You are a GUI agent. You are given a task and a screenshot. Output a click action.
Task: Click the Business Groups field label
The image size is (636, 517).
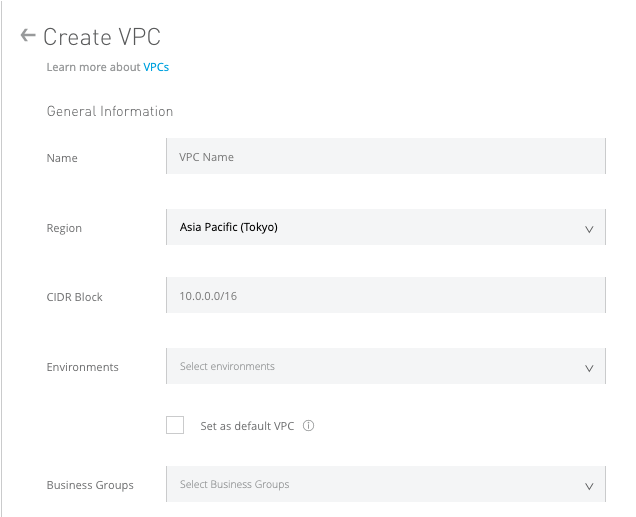[90, 485]
